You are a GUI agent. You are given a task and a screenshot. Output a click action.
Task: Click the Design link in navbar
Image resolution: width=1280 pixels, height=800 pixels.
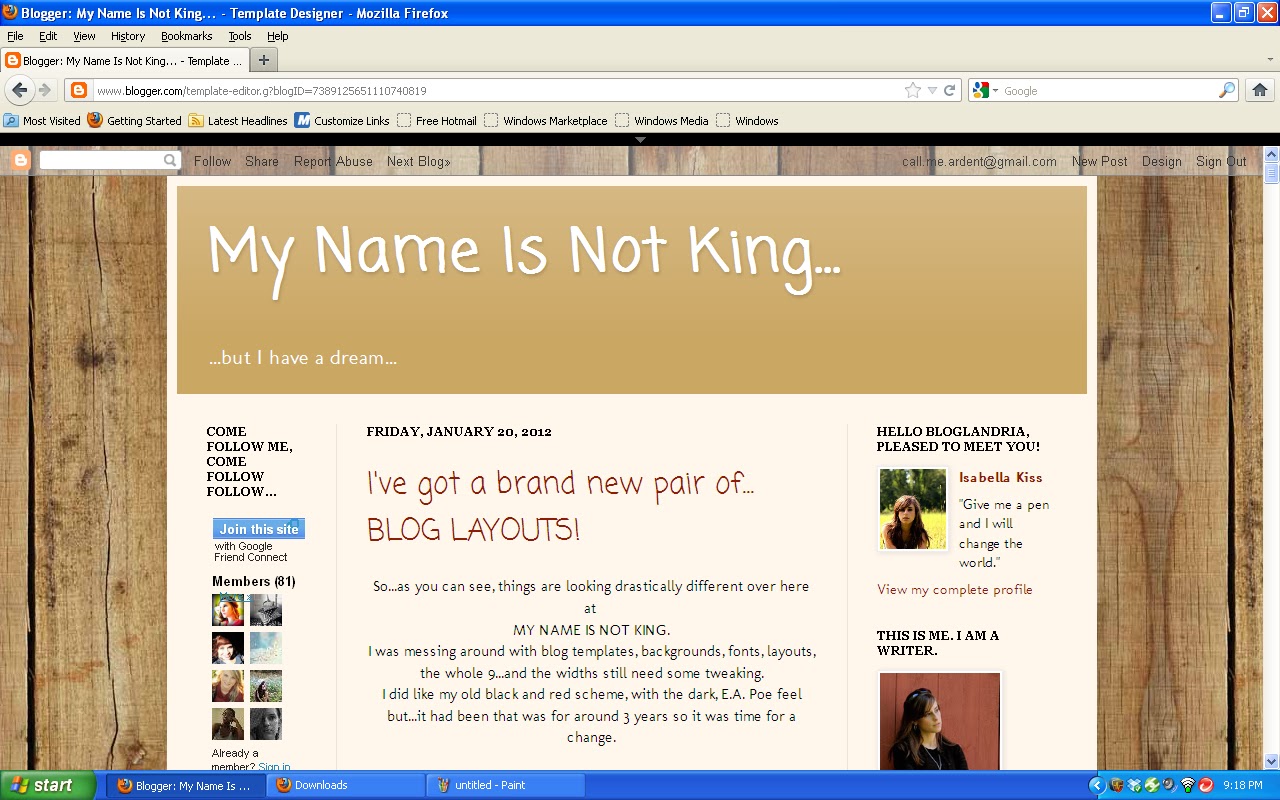coord(1162,161)
